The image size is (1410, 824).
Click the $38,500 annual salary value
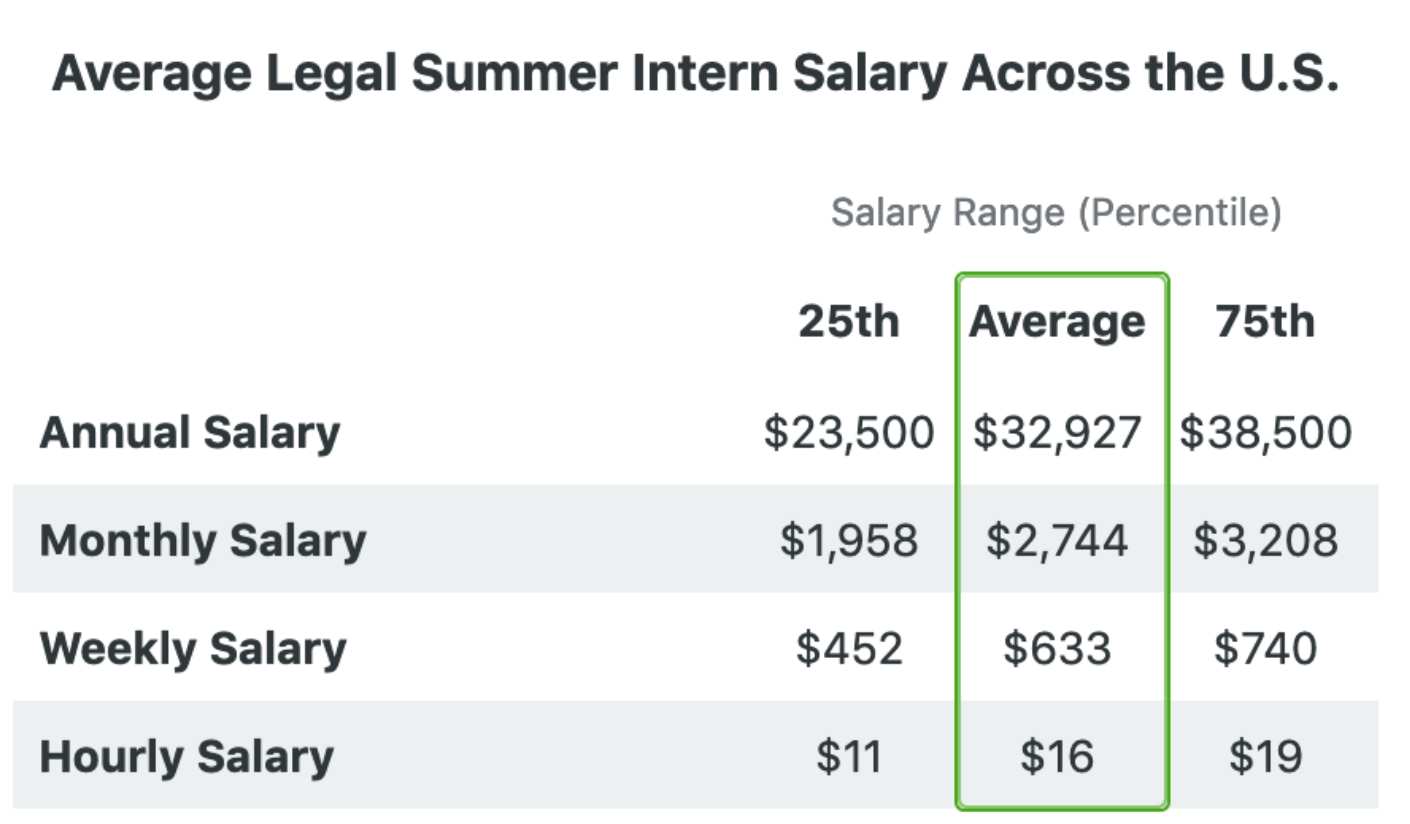click(x=1266, y=433)
